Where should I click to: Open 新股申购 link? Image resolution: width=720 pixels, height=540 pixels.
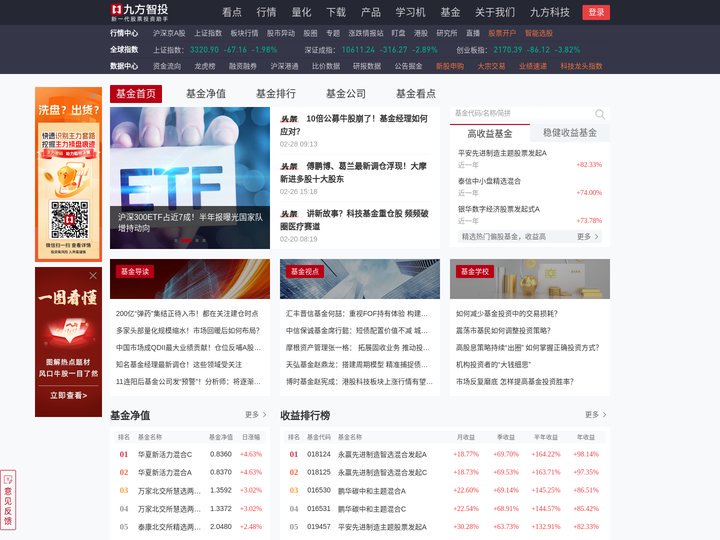pyautogui.click(x=450, y=66)
